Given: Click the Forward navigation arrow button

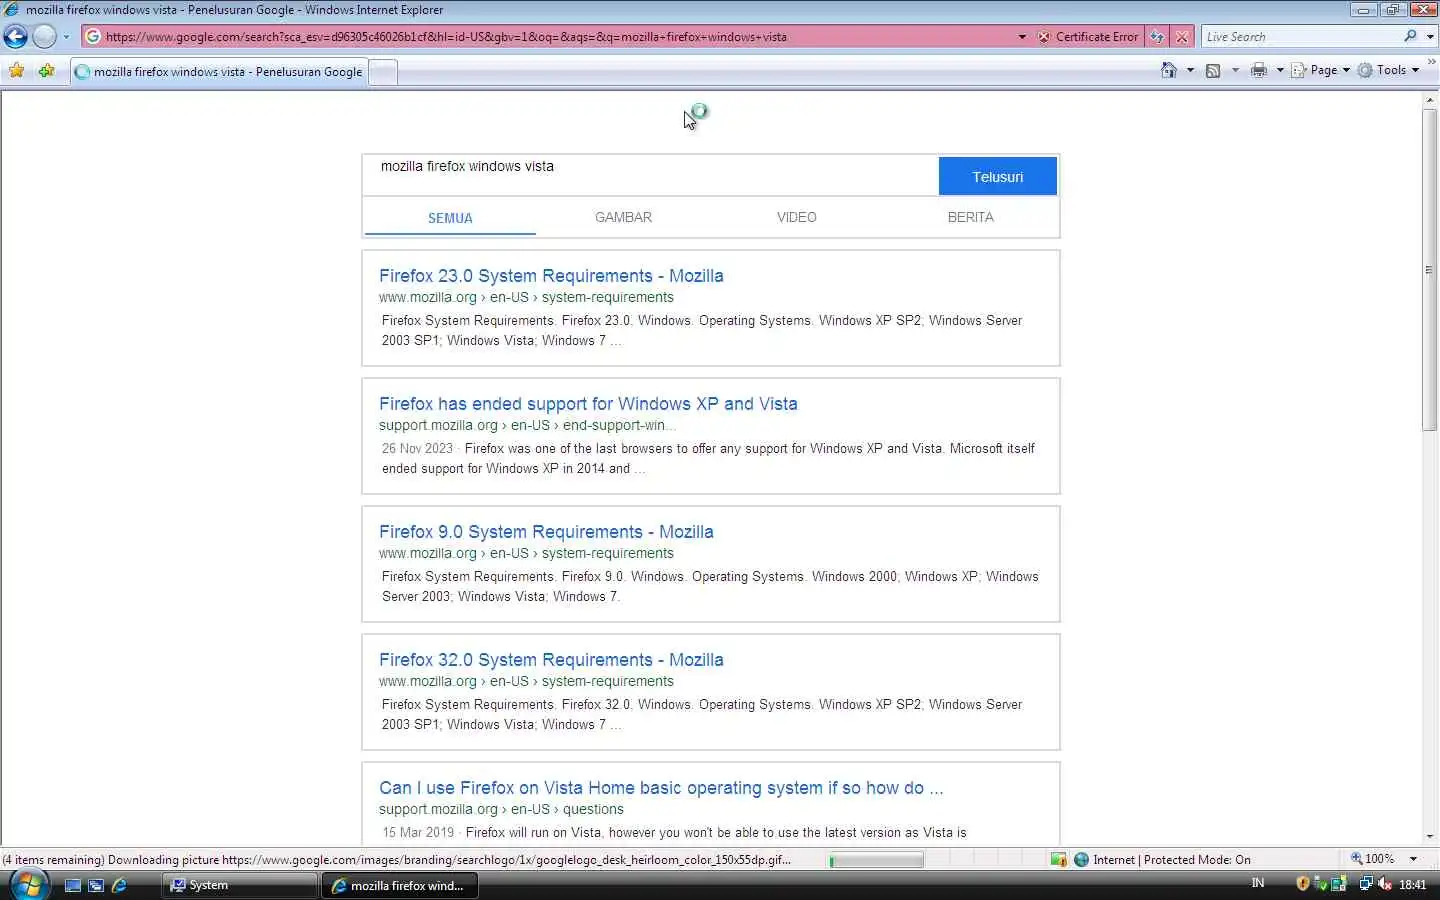Looking at the screenshot, I should pos(44,37).
